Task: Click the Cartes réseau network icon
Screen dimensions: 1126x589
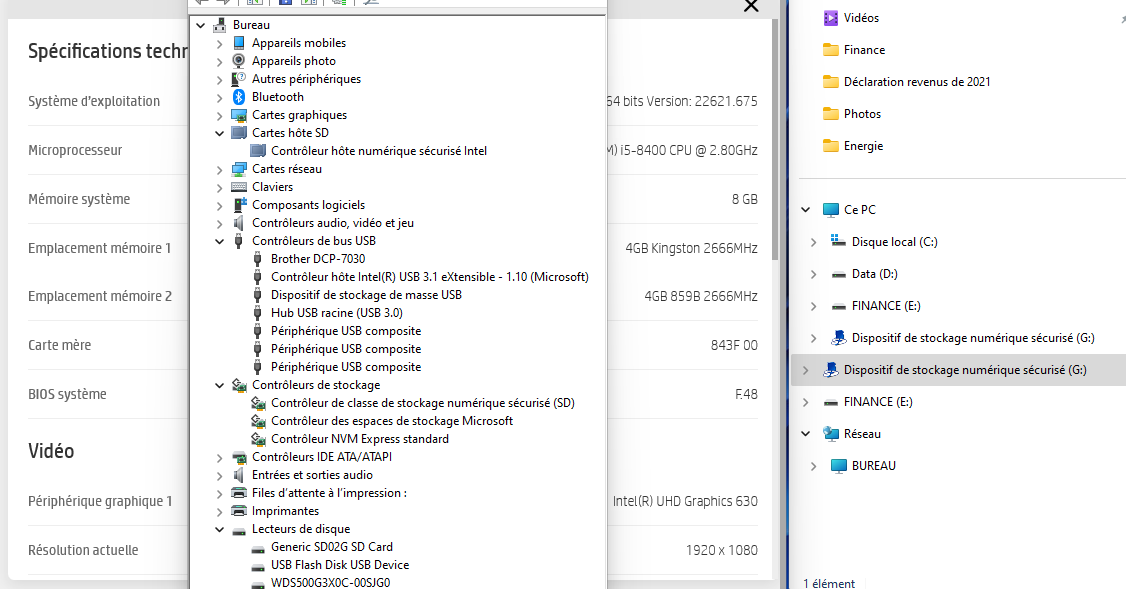Action: click(x=239, y=169)
